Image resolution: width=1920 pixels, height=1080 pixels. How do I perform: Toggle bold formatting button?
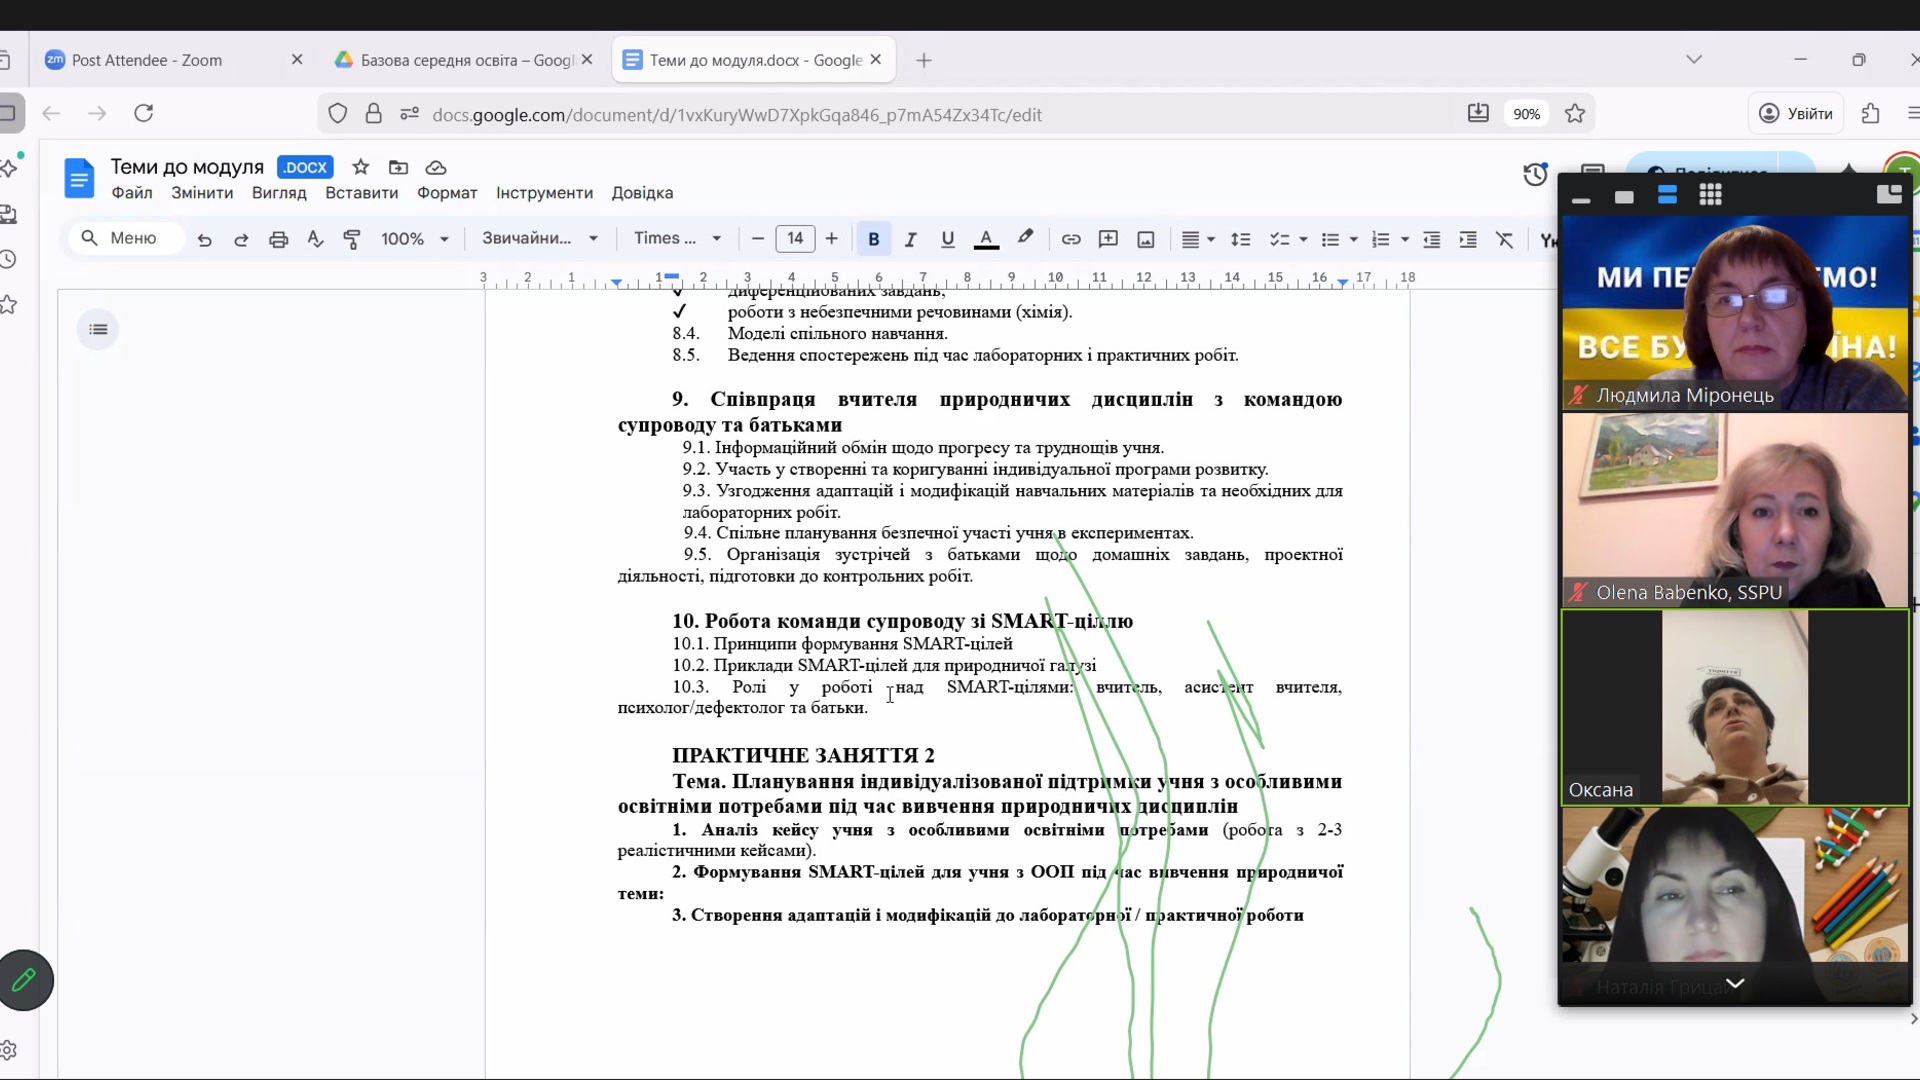coord(873,239)
